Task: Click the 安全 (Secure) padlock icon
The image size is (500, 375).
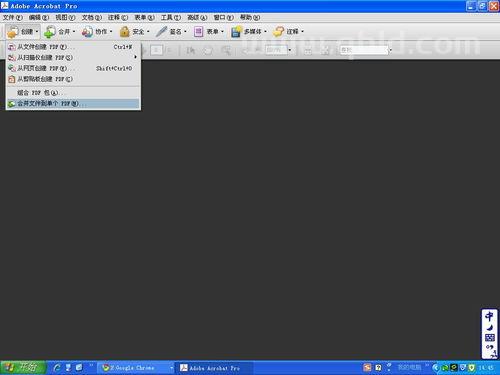Action: tap(124, 32)
